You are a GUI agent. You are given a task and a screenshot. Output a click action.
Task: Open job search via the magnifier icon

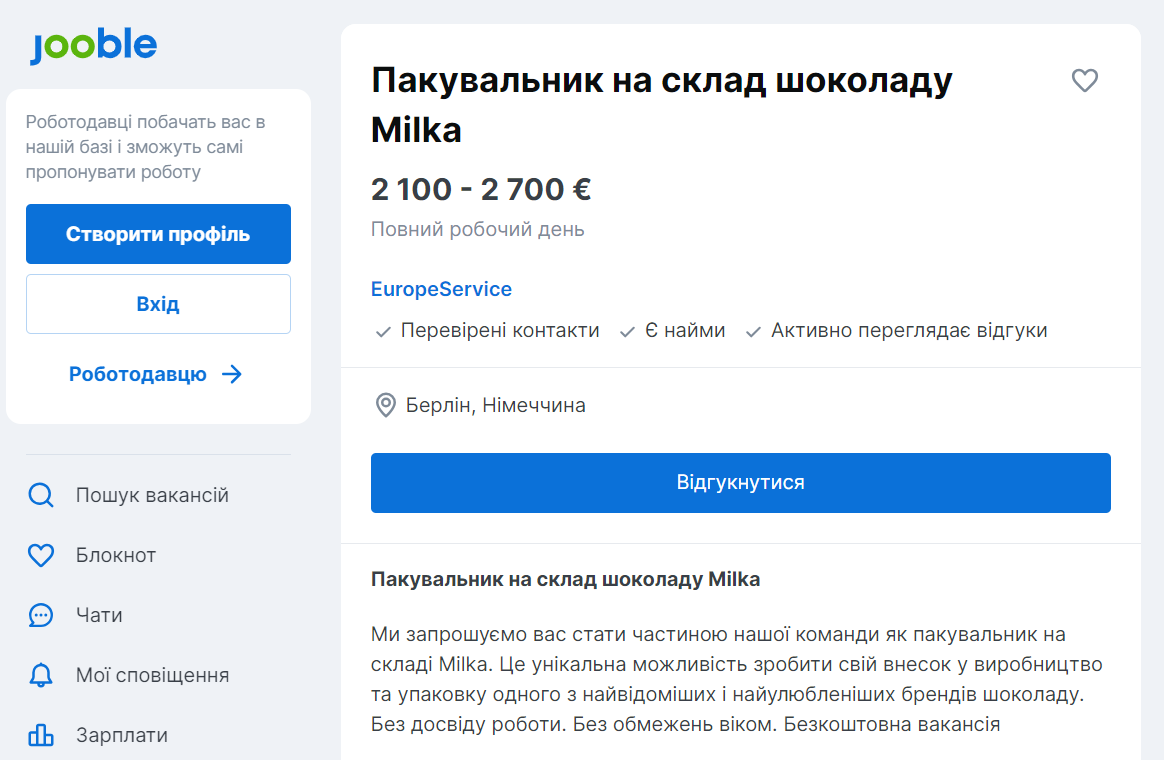click(40, 495)
